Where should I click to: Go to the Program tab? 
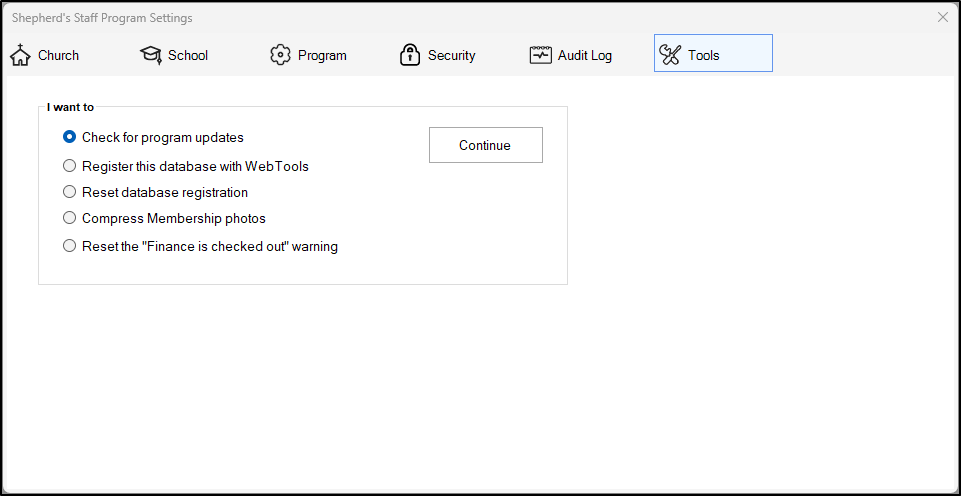[322, 55]
